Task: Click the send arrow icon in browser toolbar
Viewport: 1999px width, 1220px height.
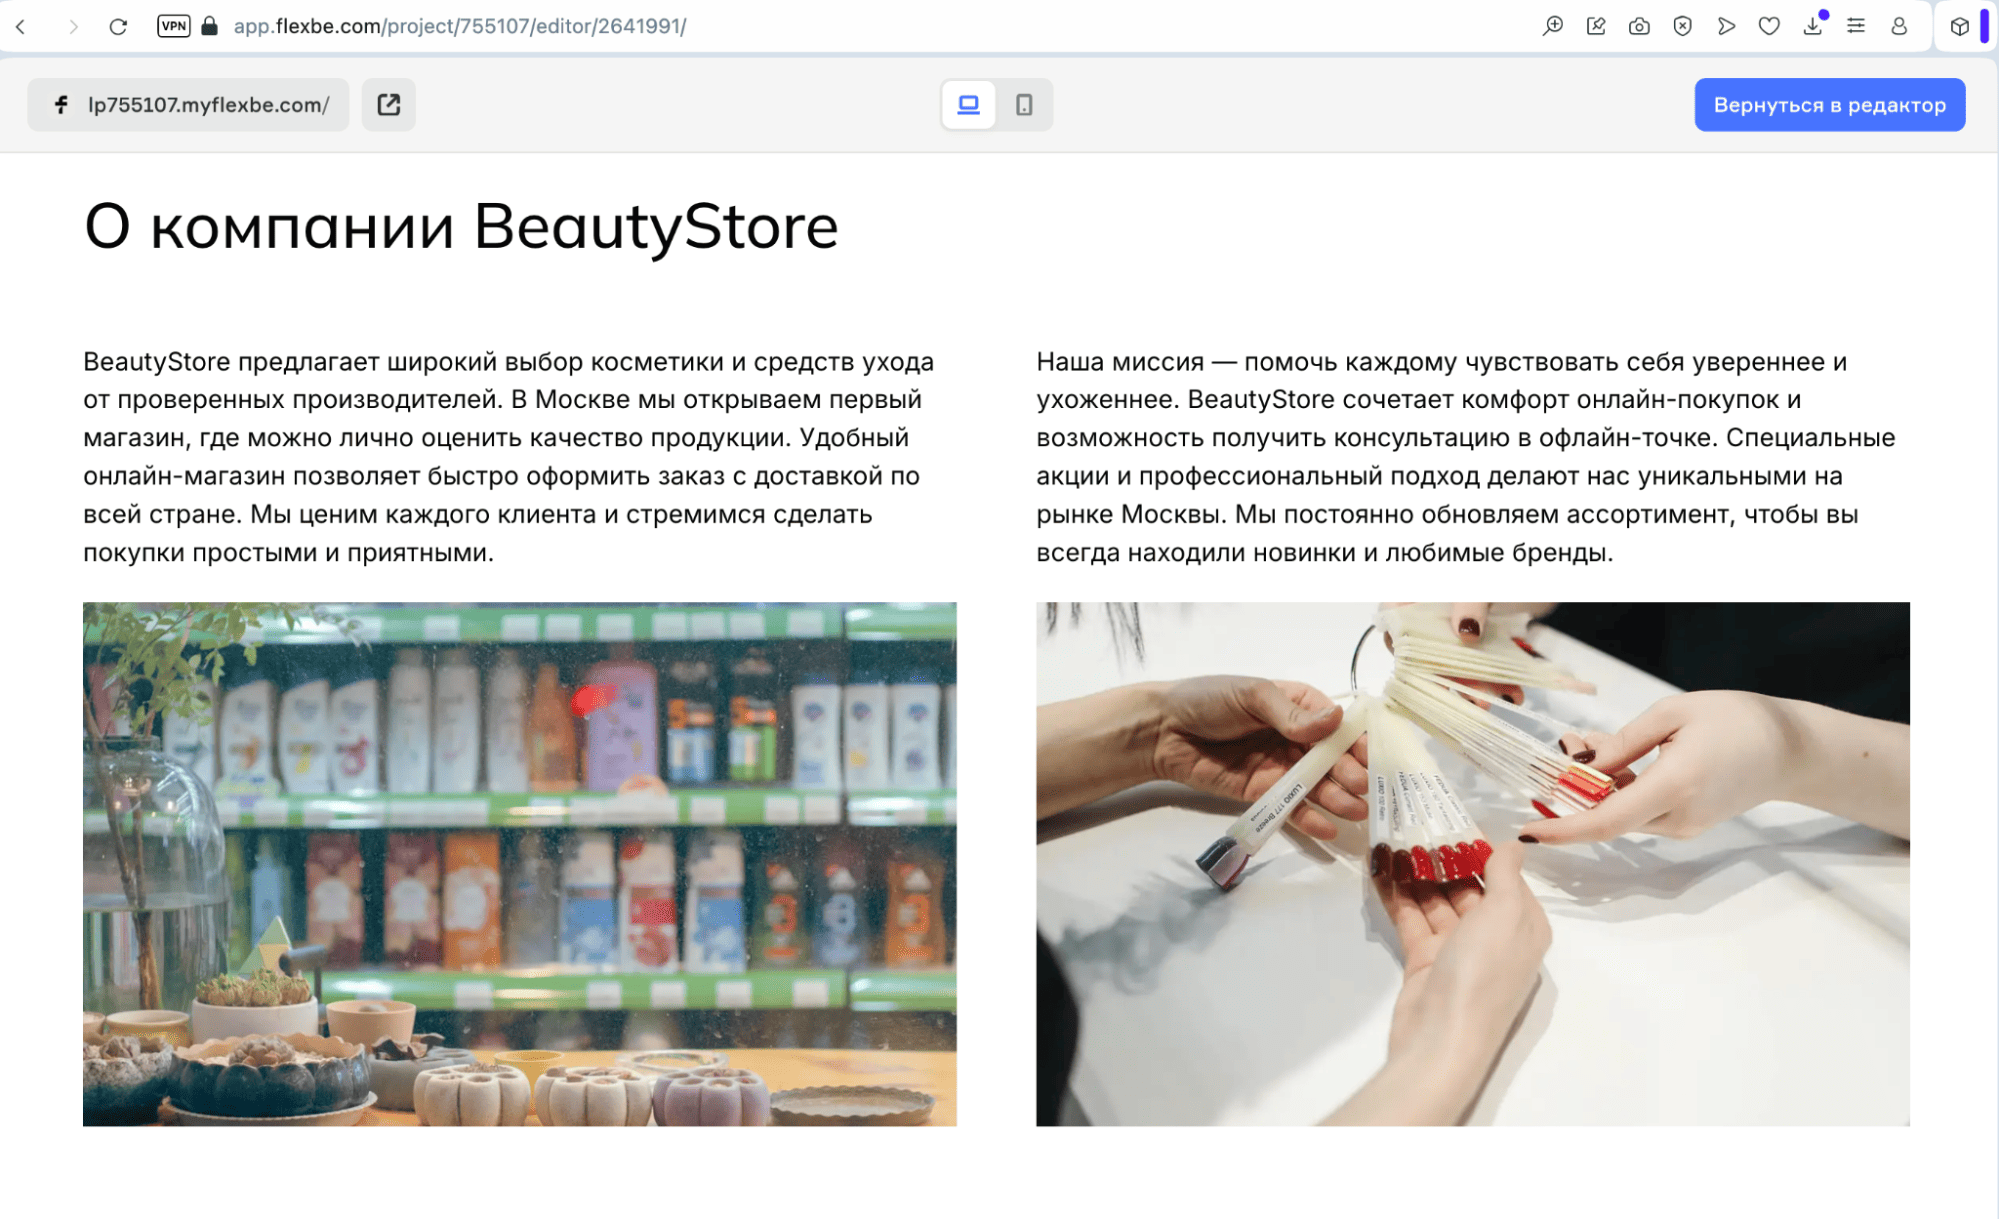Action: pos(1726,26)
